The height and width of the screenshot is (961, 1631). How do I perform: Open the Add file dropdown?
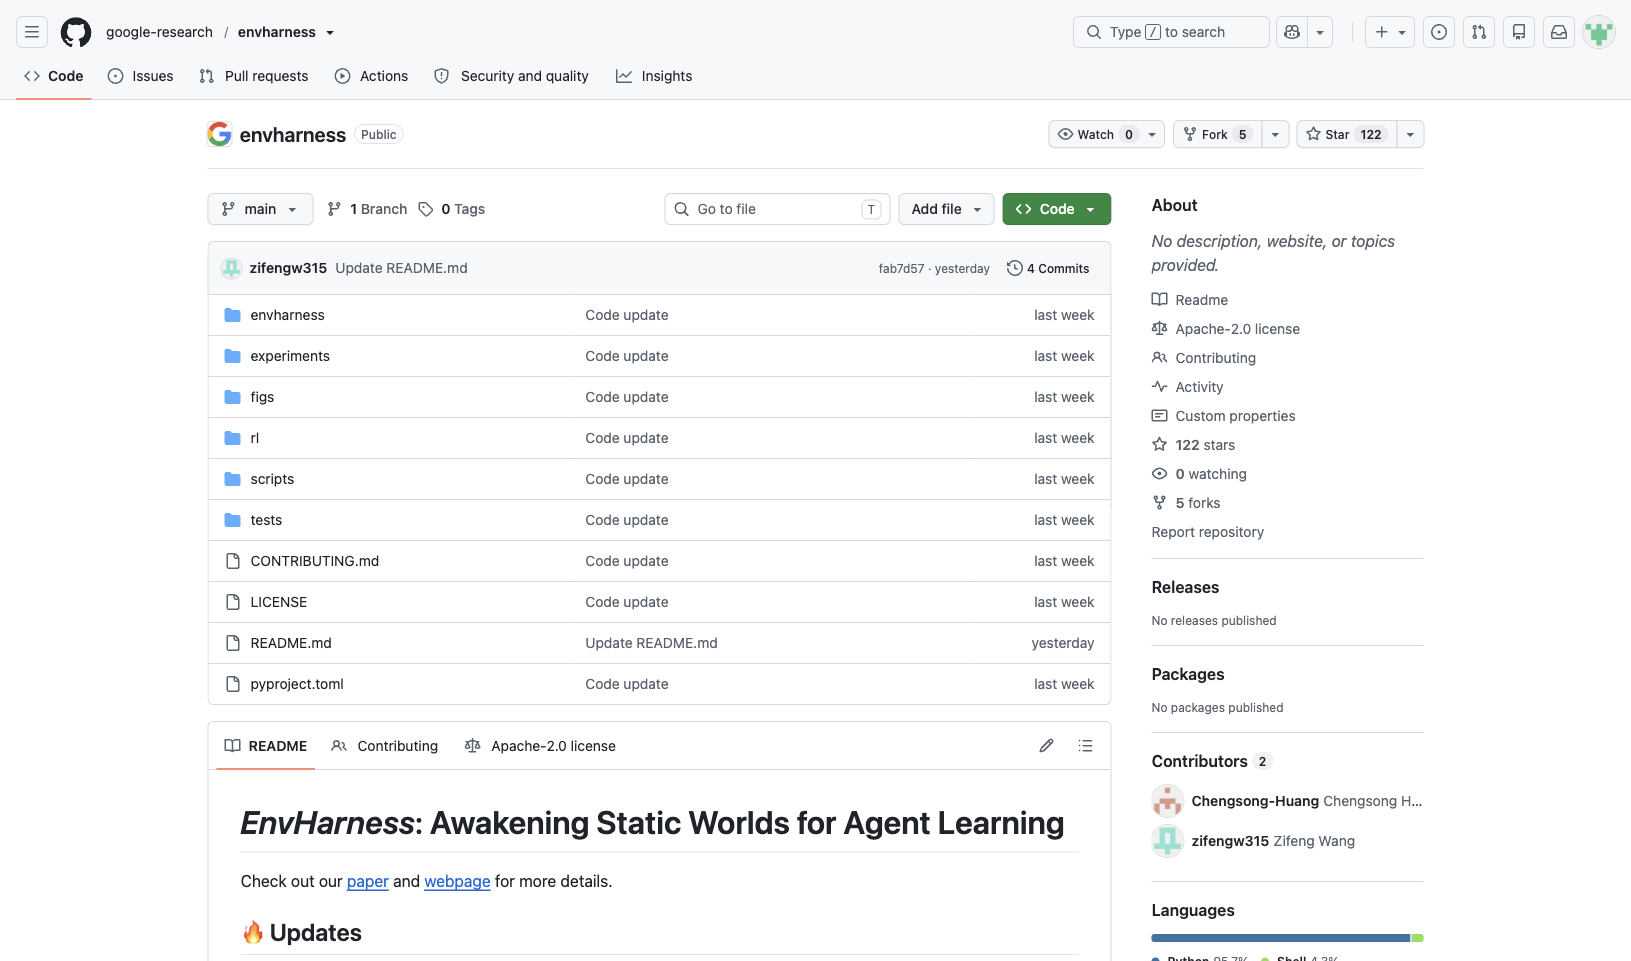tap(946, 209)
